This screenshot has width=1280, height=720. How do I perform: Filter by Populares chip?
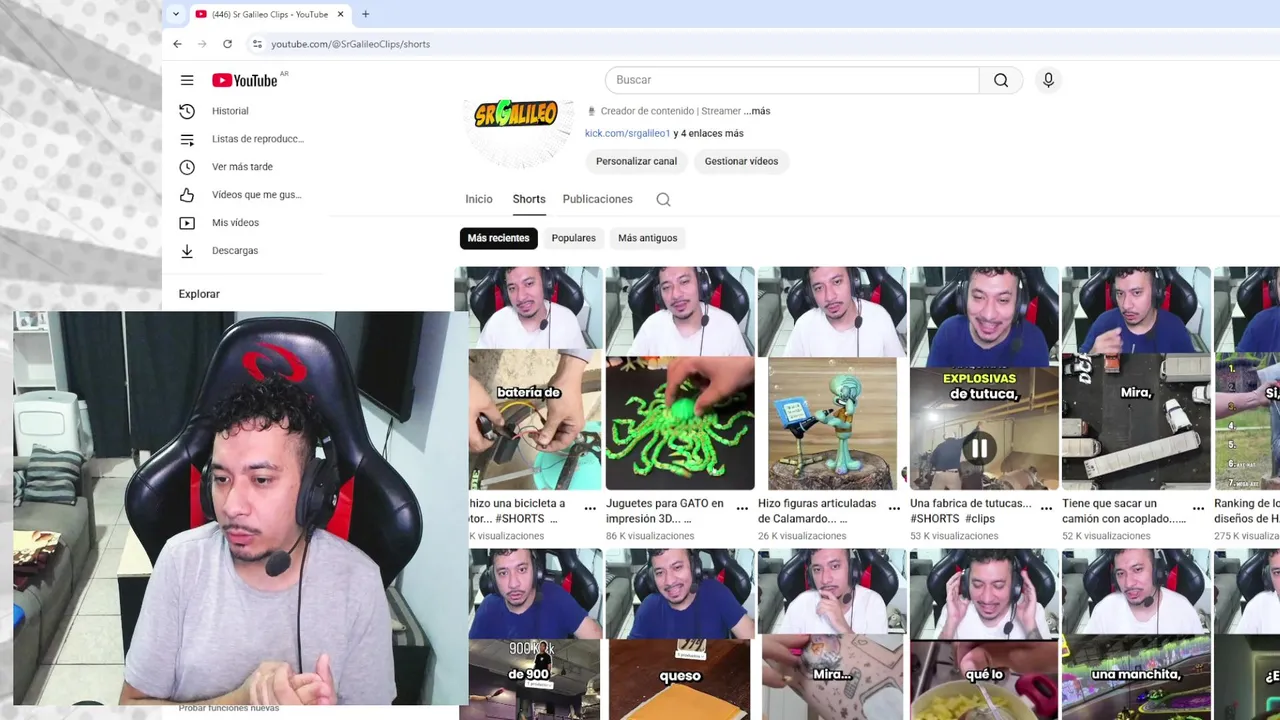point(573,238)
